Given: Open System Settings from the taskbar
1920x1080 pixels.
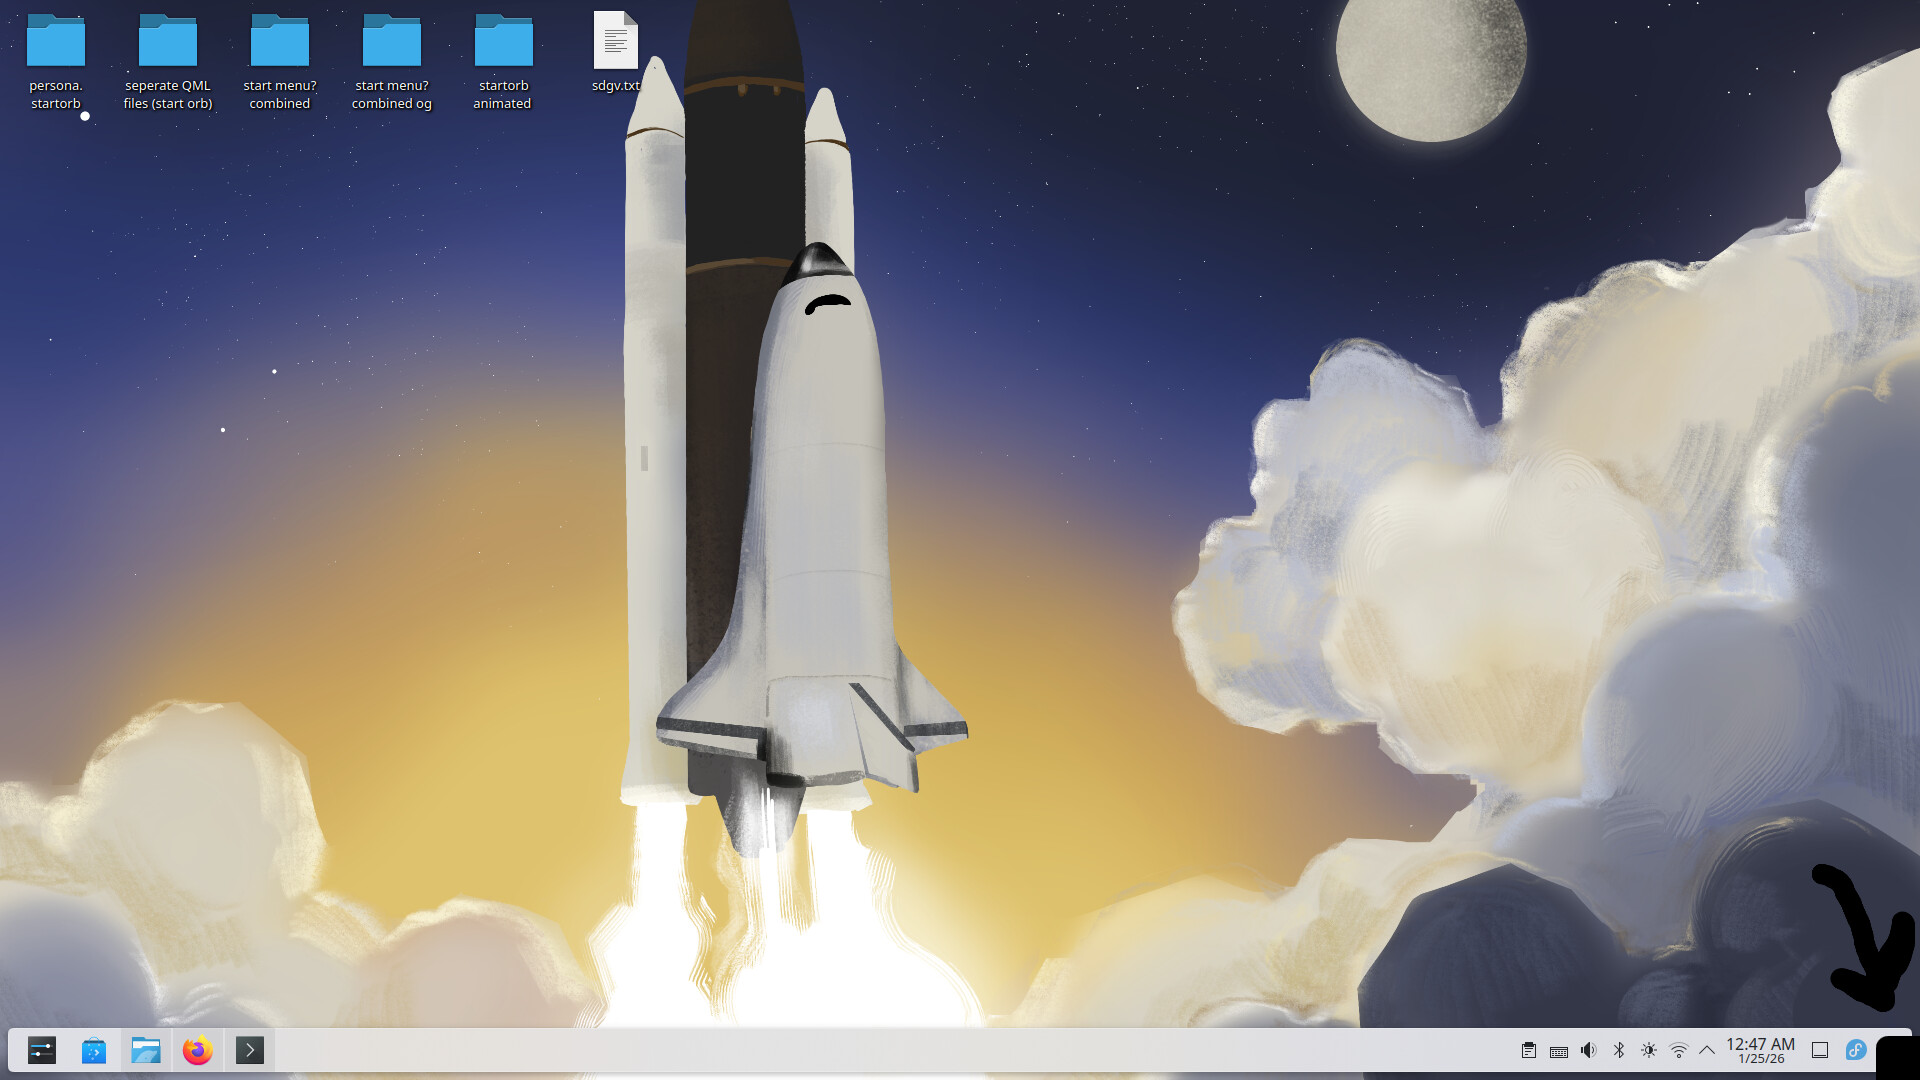Looking at the screenshot, I should [x=42, y=1050].
